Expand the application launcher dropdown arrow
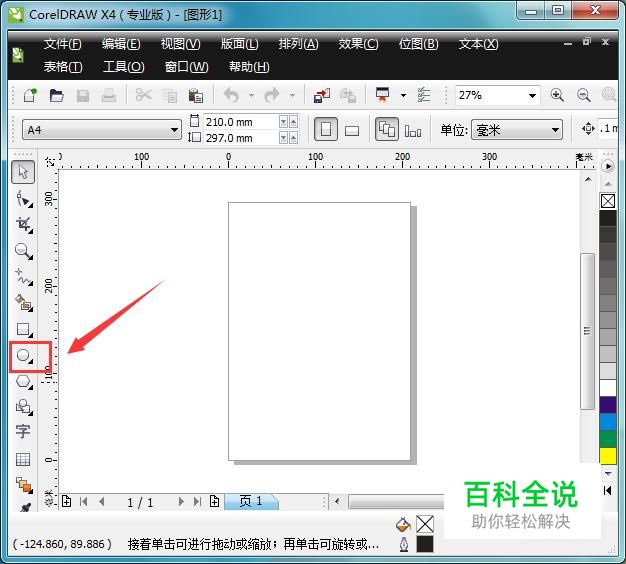The image size is (626, 564). [403, 95]
